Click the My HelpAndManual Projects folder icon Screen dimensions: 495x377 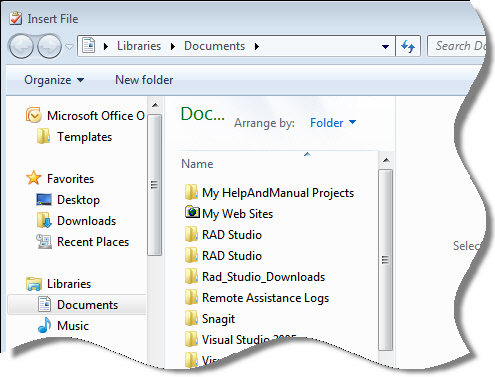(191, 192)
